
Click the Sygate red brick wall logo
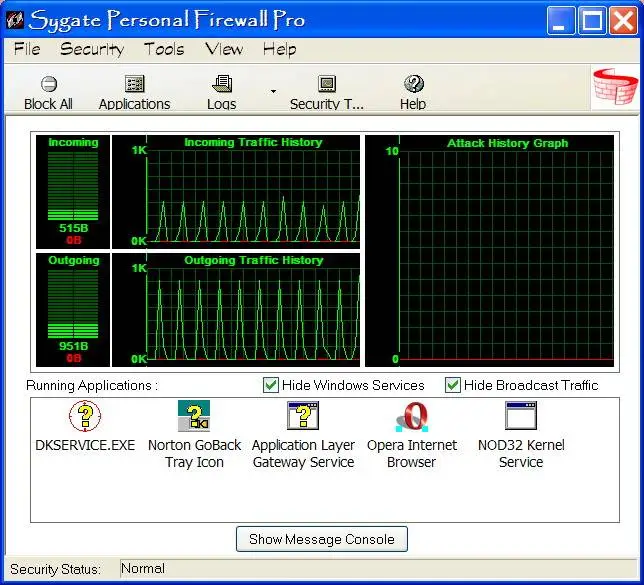pos(615,87)
